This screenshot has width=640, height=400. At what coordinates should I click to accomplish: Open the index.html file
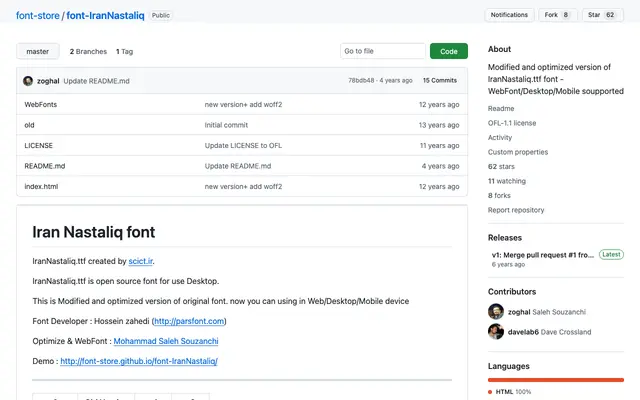tap(41, 186)
